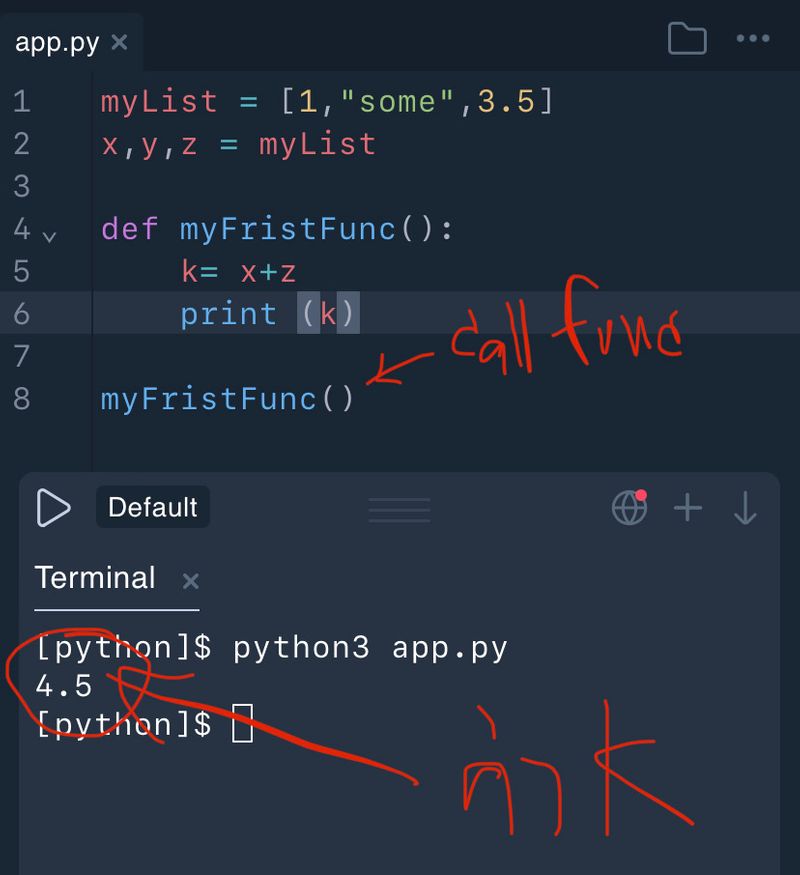
Task: Place cursor on the myList assignment line
Action: pos(326,101)
